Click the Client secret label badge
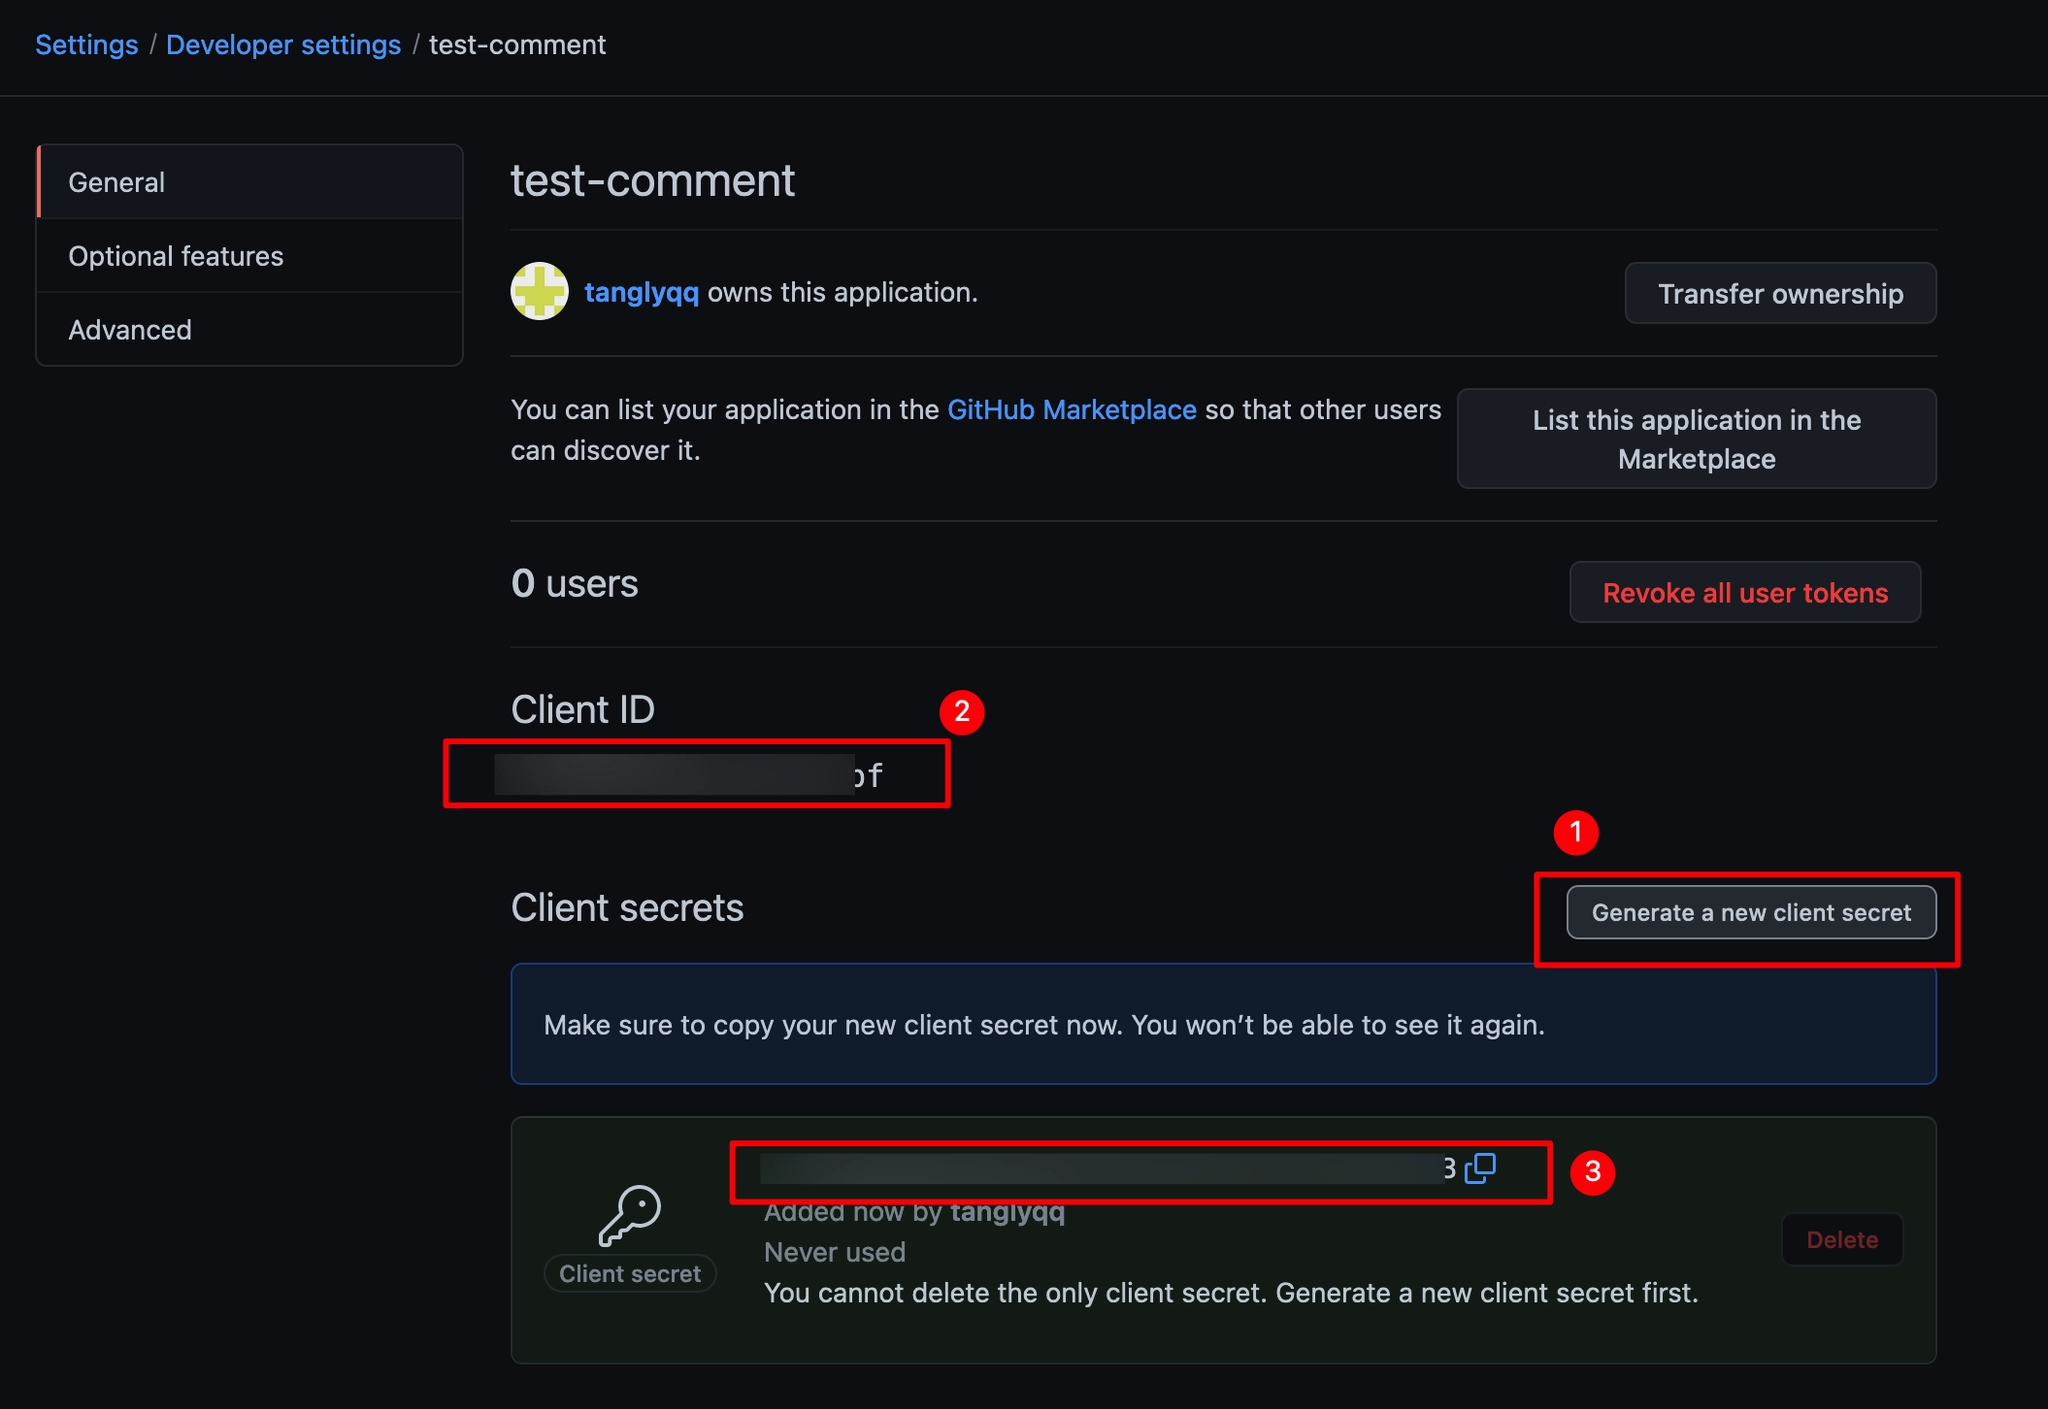This screenshot has width=2048, height=1409. coord(630,1273)
